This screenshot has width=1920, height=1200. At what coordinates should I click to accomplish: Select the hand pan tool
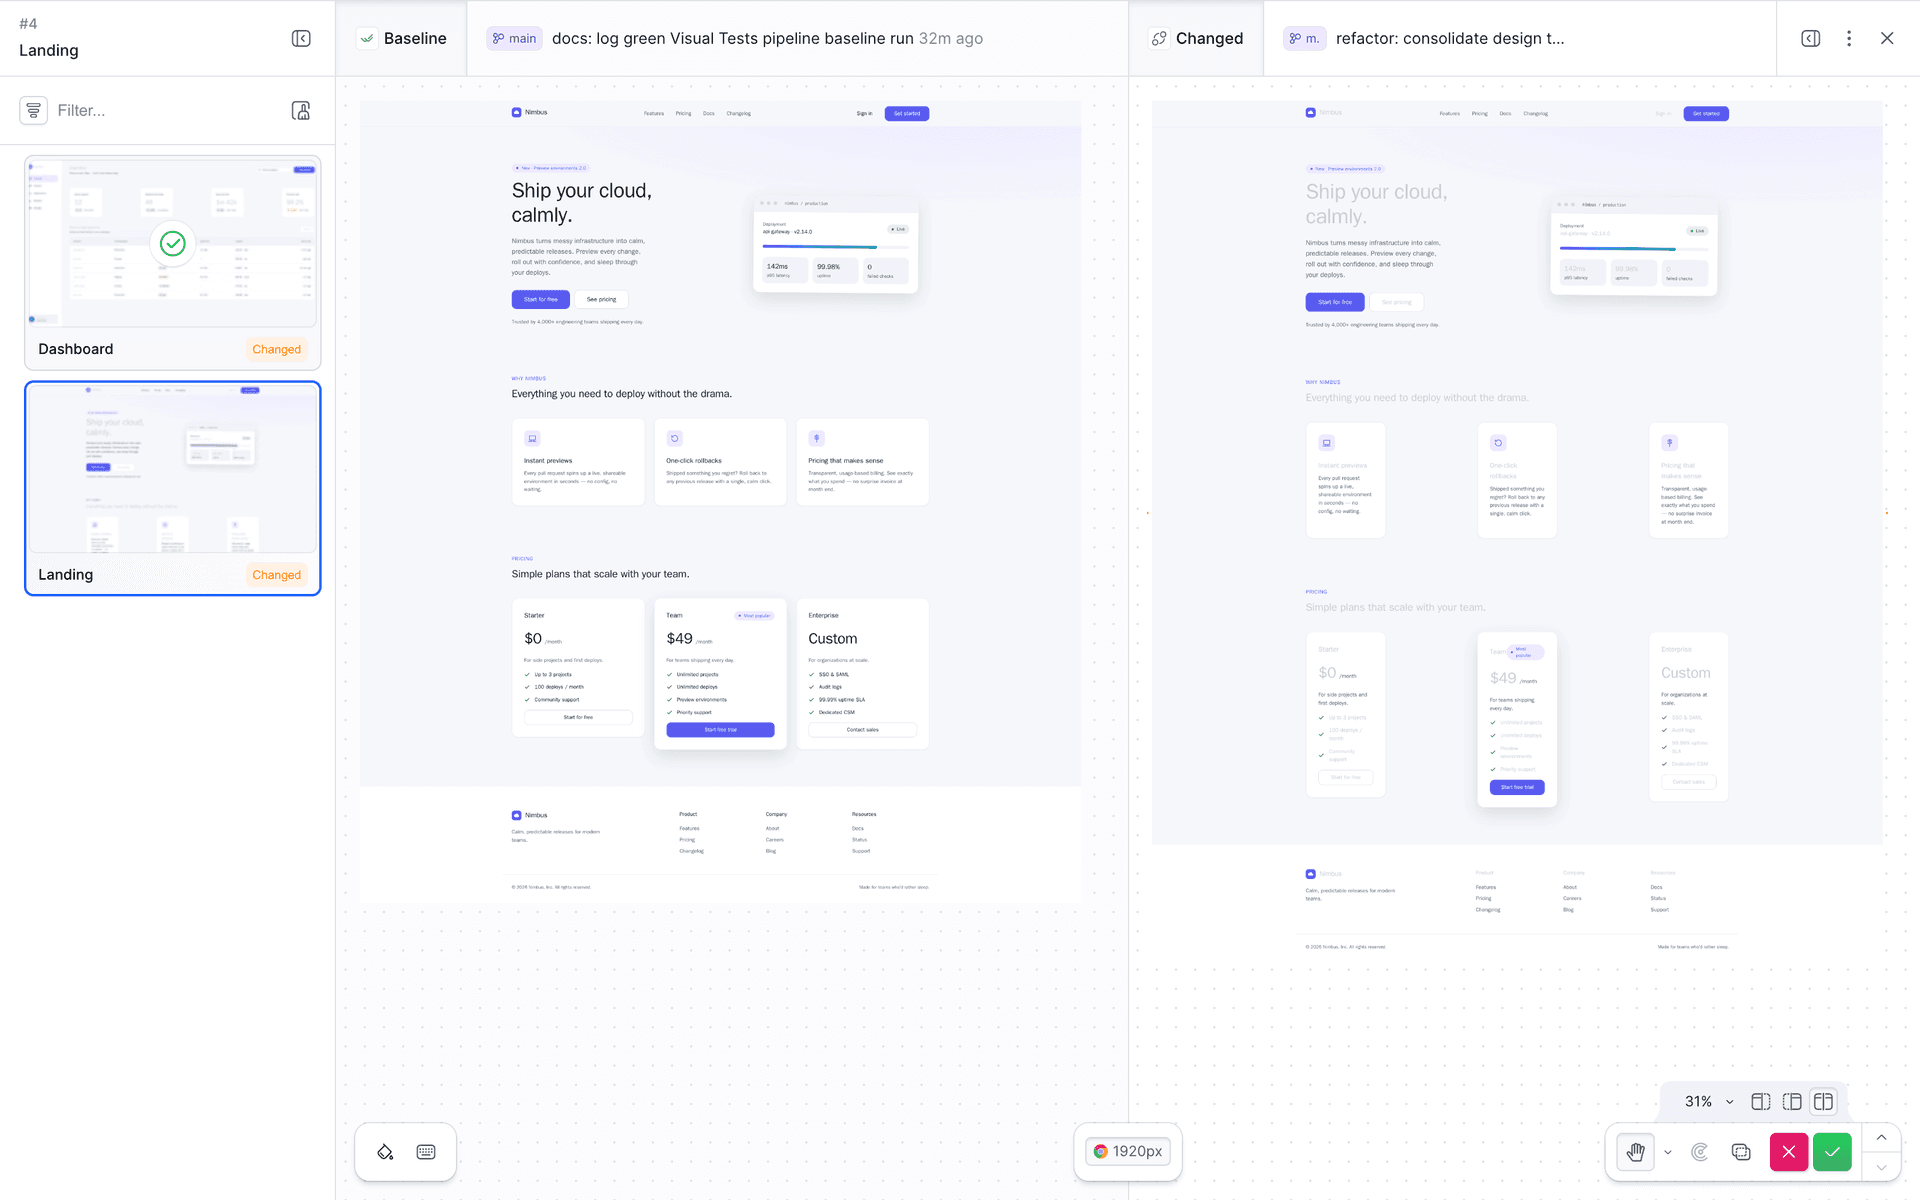[x=1636, y=1152]
